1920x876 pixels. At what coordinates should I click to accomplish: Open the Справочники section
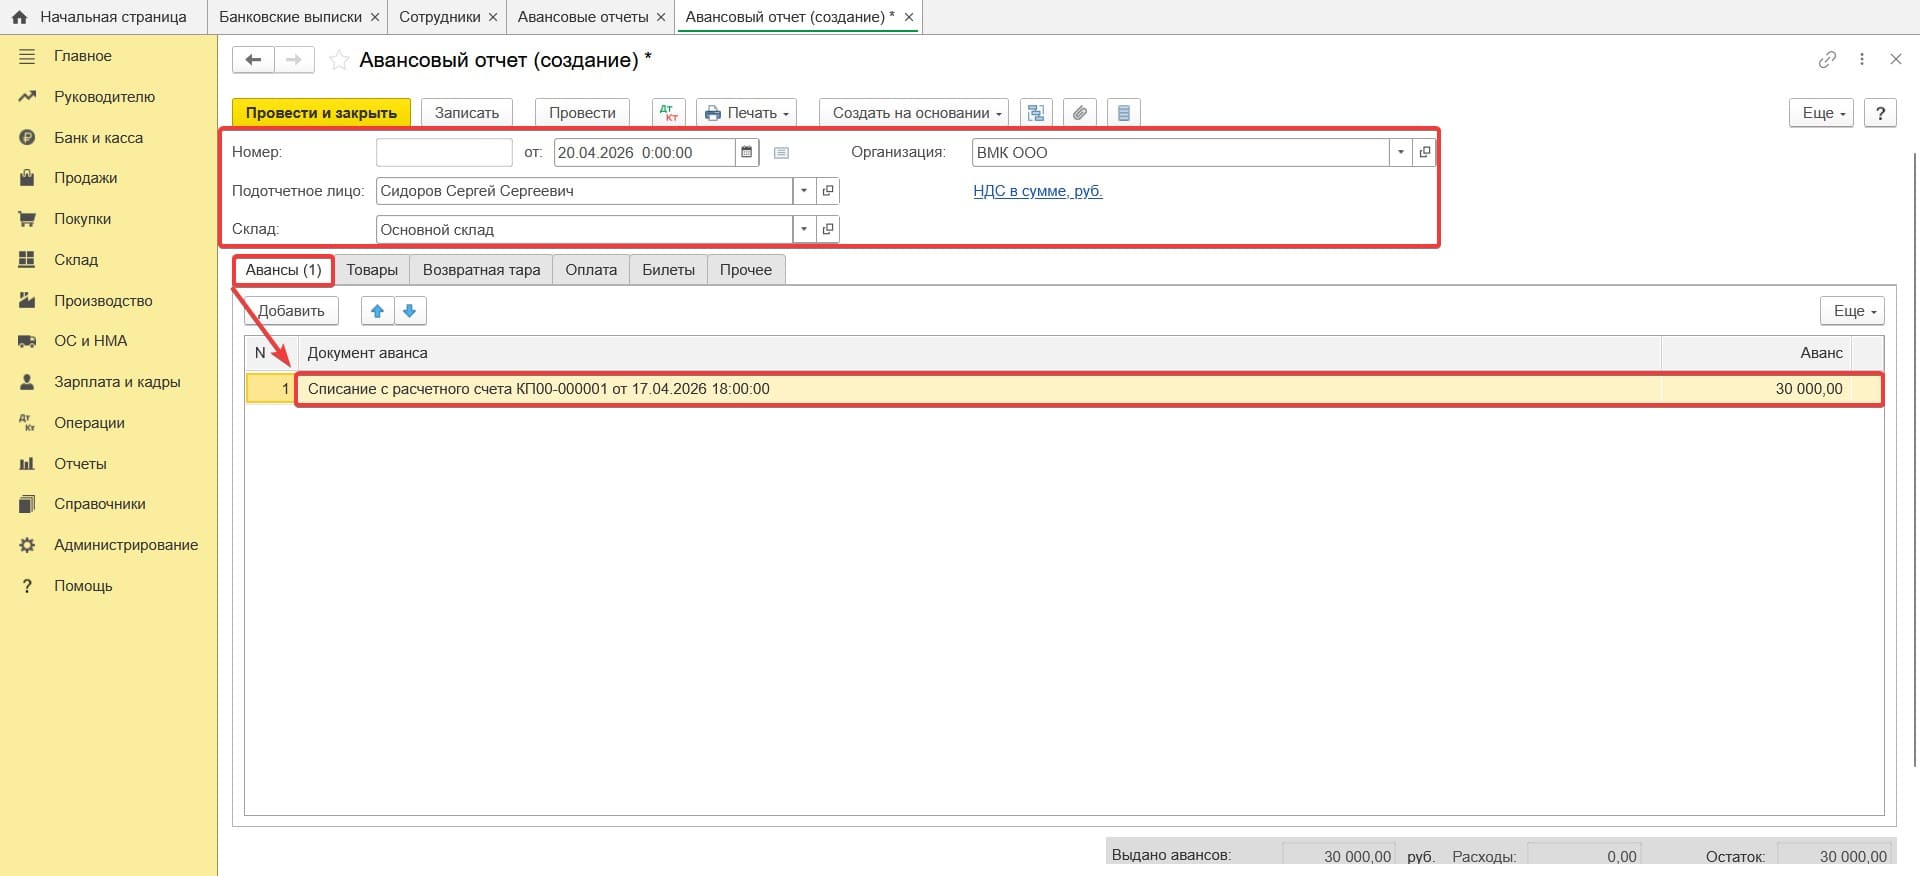point(100,504)
